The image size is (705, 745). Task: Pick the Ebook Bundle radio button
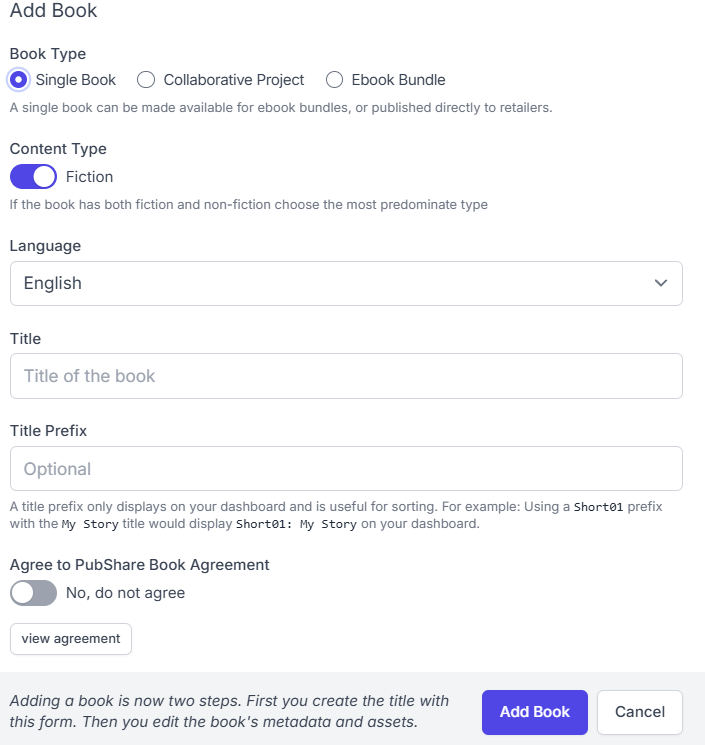pyautogui.click(x=334, y=80)
